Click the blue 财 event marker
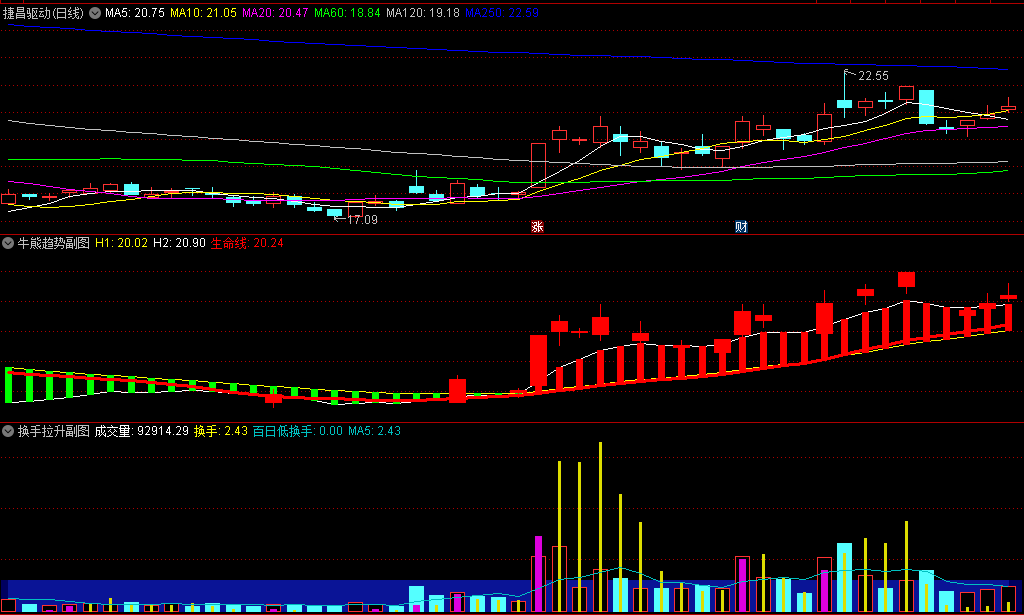This screenshot has height=615, width=1024. tap(741, 227)
